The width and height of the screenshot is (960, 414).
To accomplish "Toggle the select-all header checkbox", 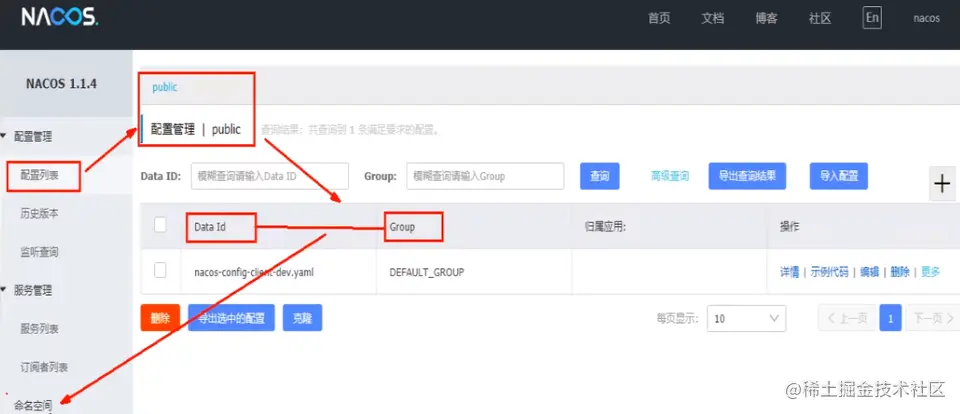I will click(x=160, y=225).
